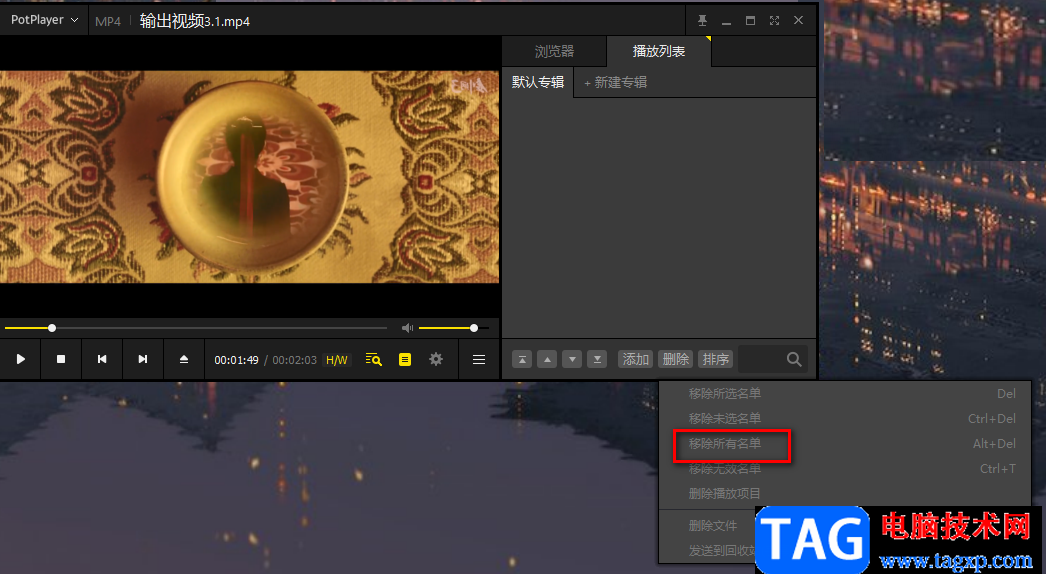Click the title 输出视频3.1.mp4
Image resolution: width=1046 pixels, height=574 pixels.
pos(195,21)
